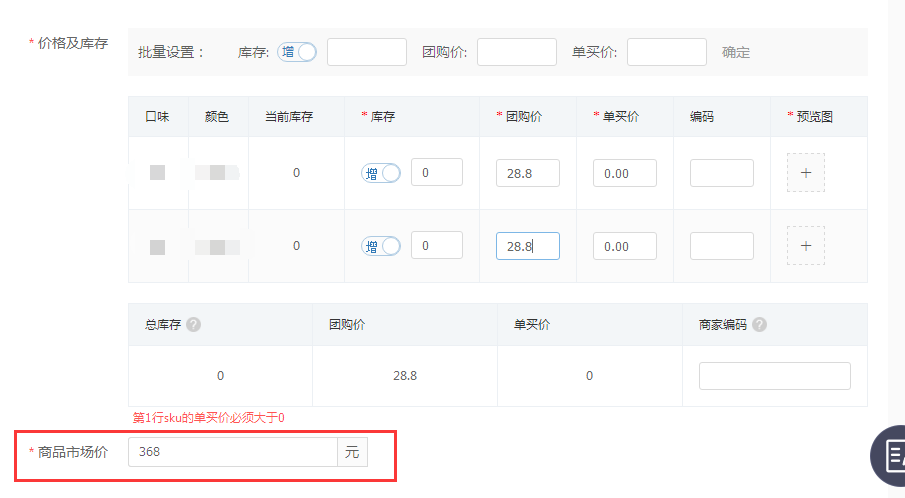Click the 商品市场价 field showing 368

232,452
